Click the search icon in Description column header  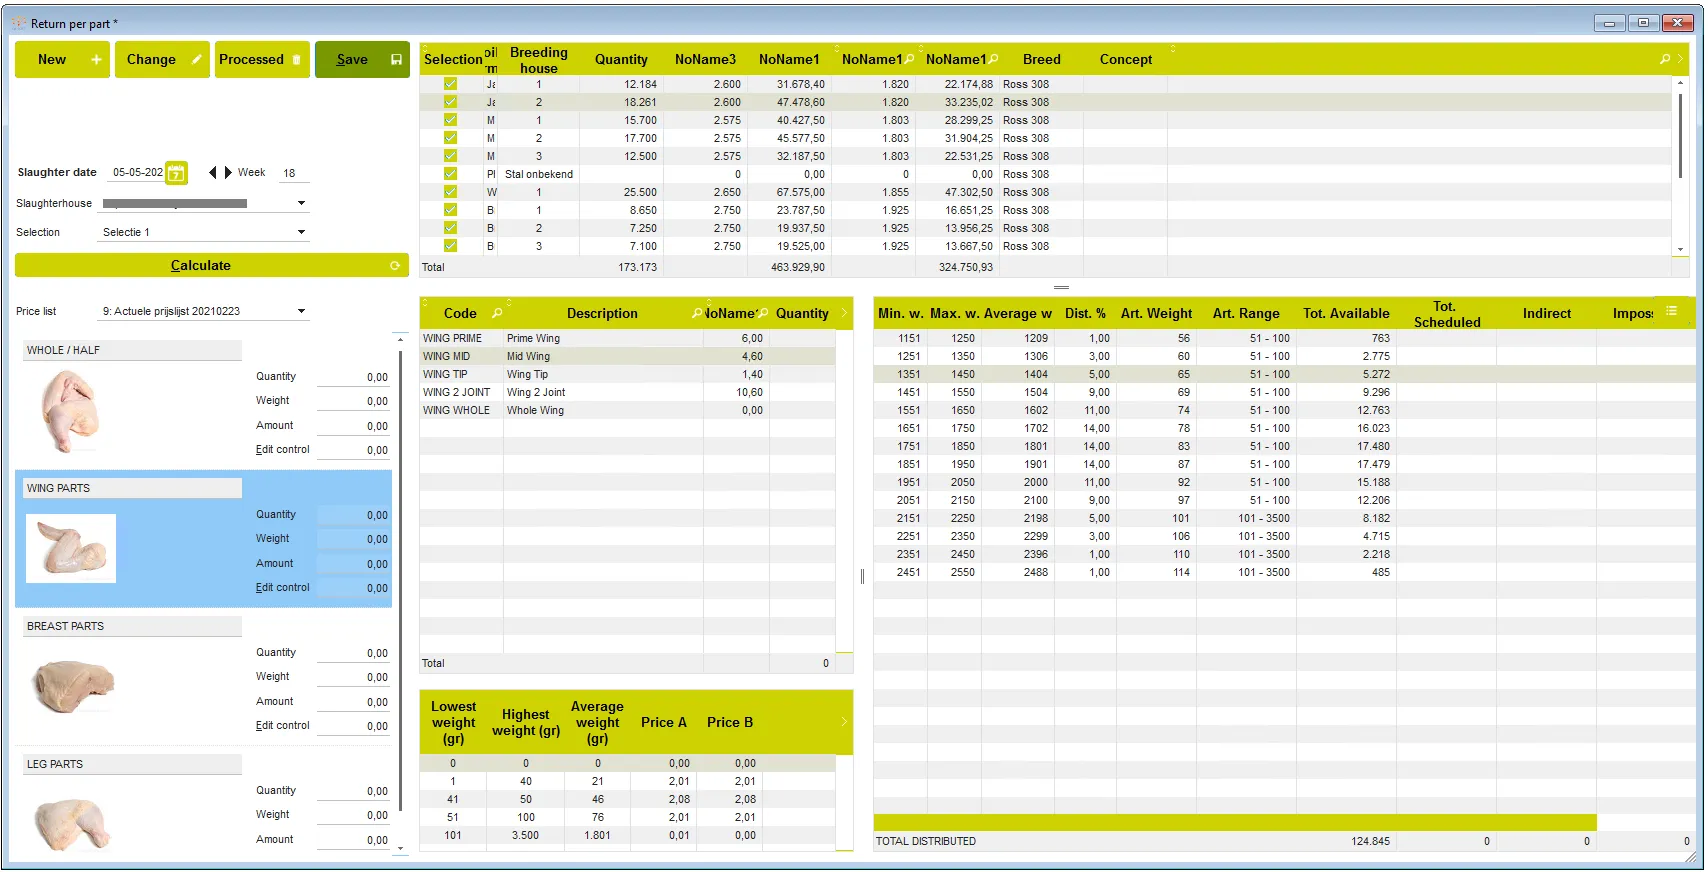[697, 313]
